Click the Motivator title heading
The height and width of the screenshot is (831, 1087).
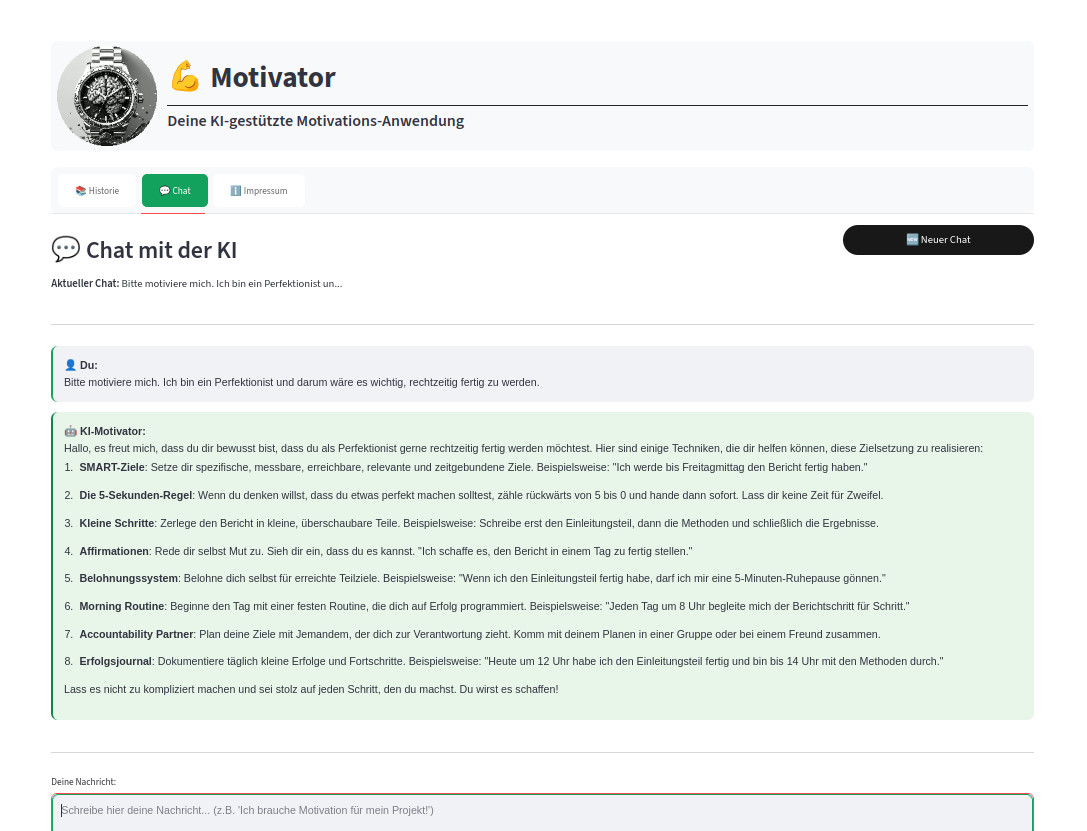coord(272,77)
